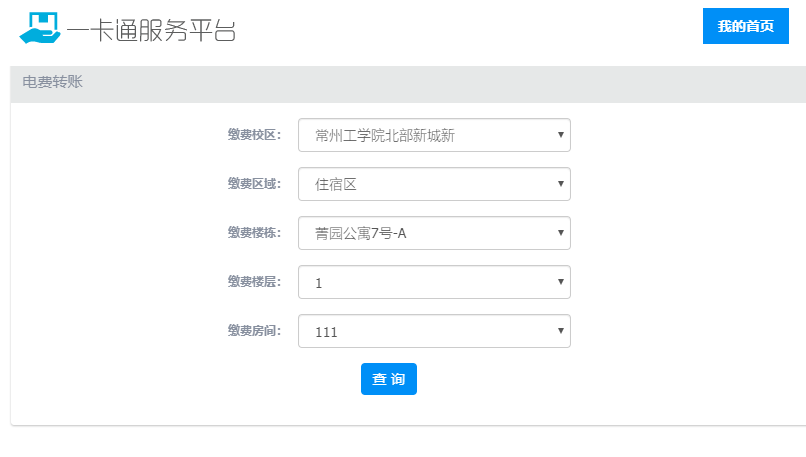The image size is (806, 457).
Task: Open the 缴费区域 dropdown showing 住宿区
Action: tap(433, 184)
